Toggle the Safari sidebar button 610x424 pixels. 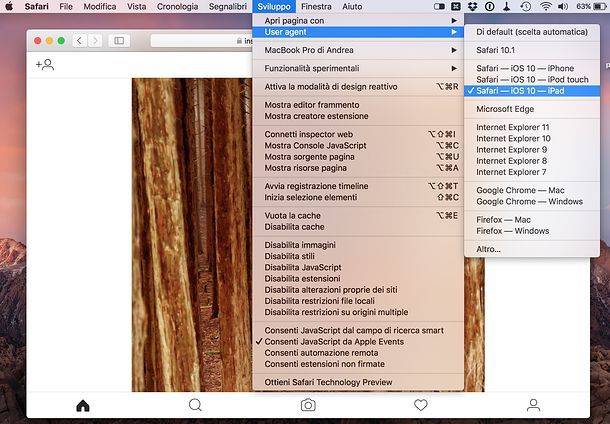[x=119, y=41]
